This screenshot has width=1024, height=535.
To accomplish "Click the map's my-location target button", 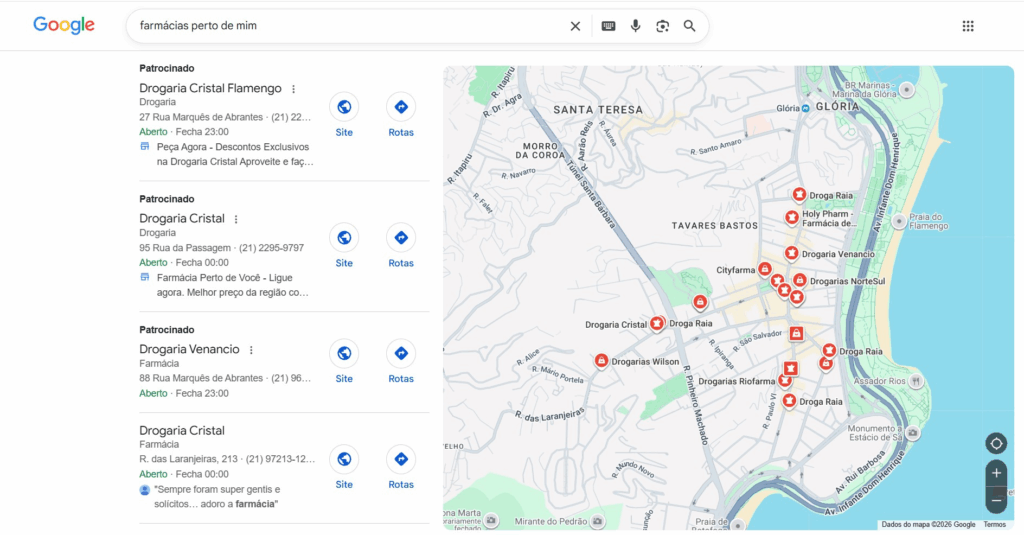I will [x=996, y=444].
